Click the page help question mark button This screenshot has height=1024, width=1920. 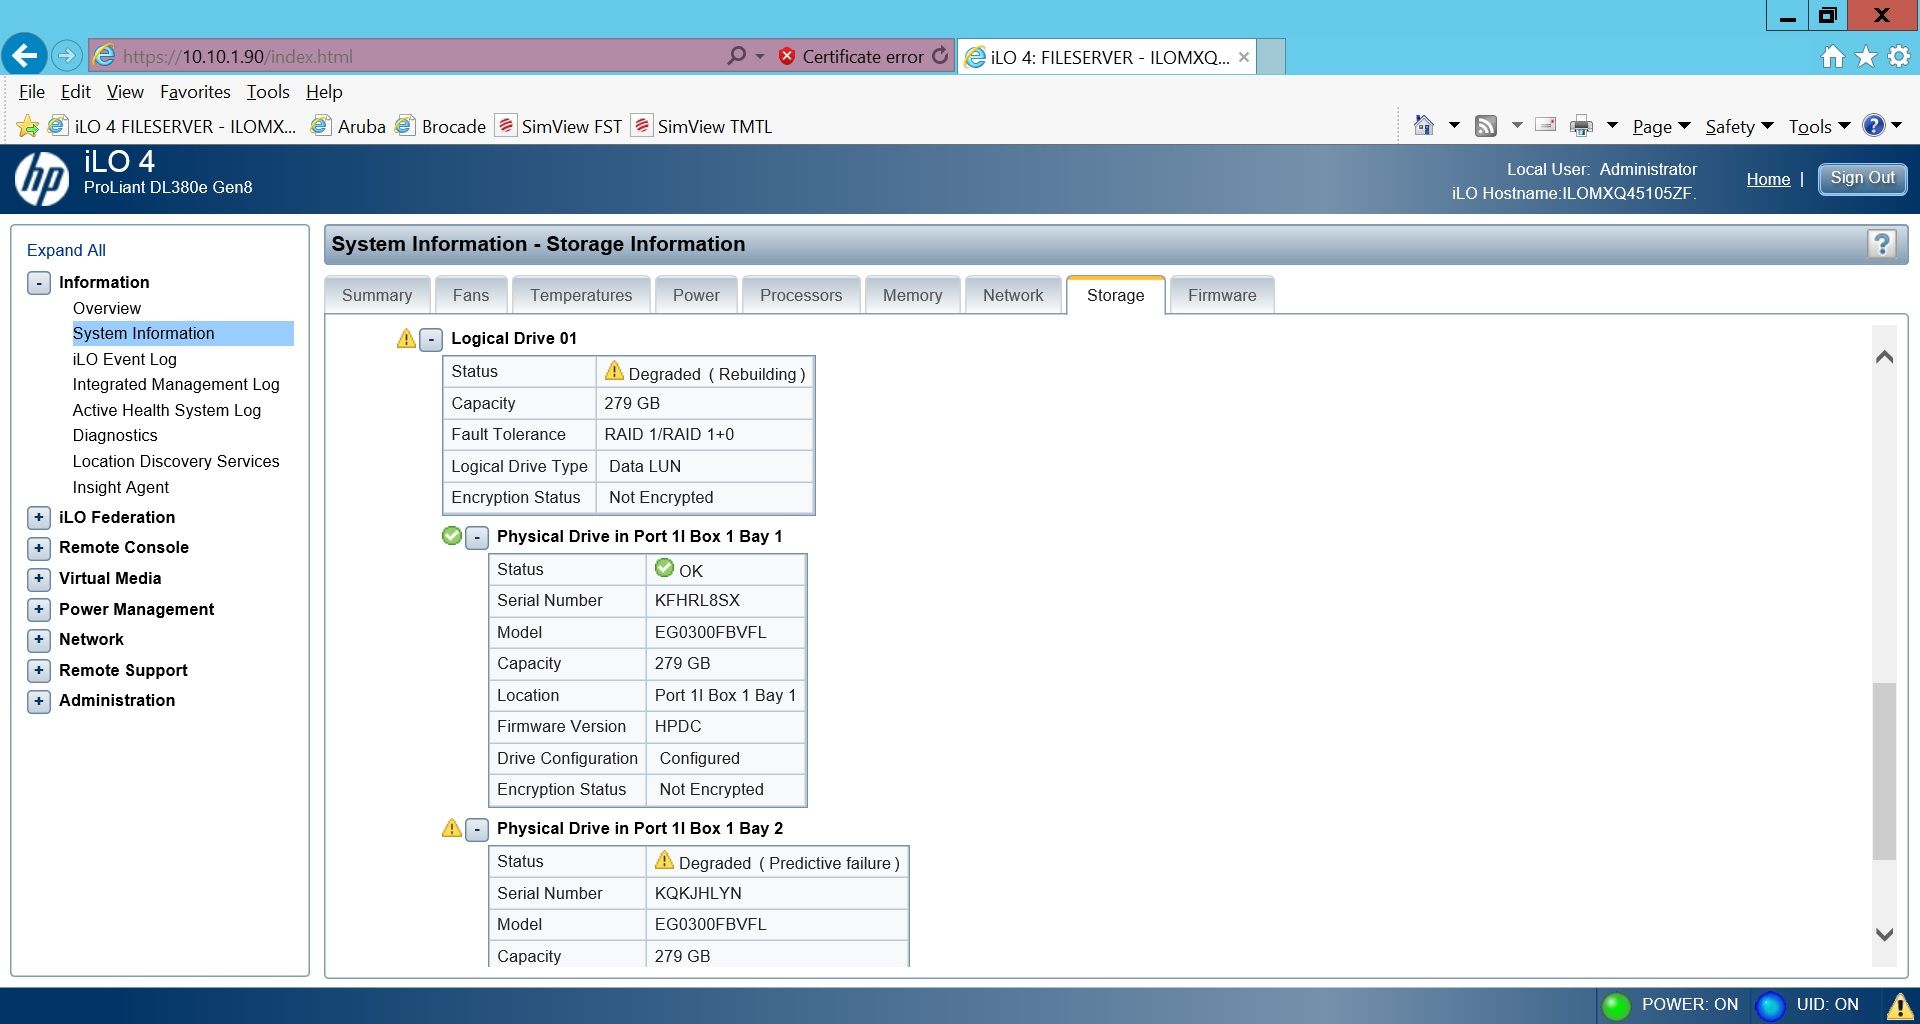1881,244
